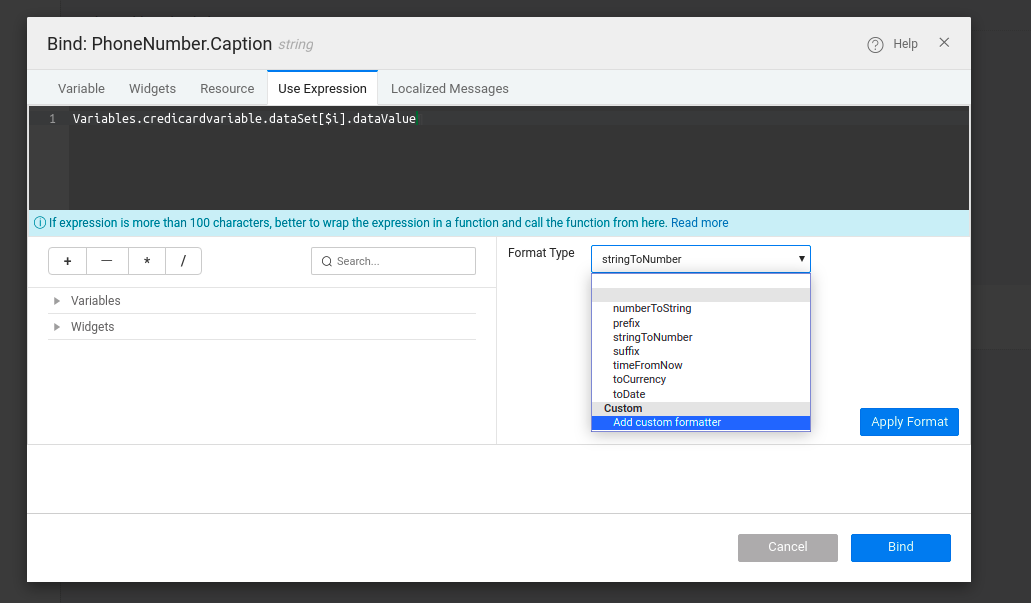Select the minus operator icon

coord(107,260)
